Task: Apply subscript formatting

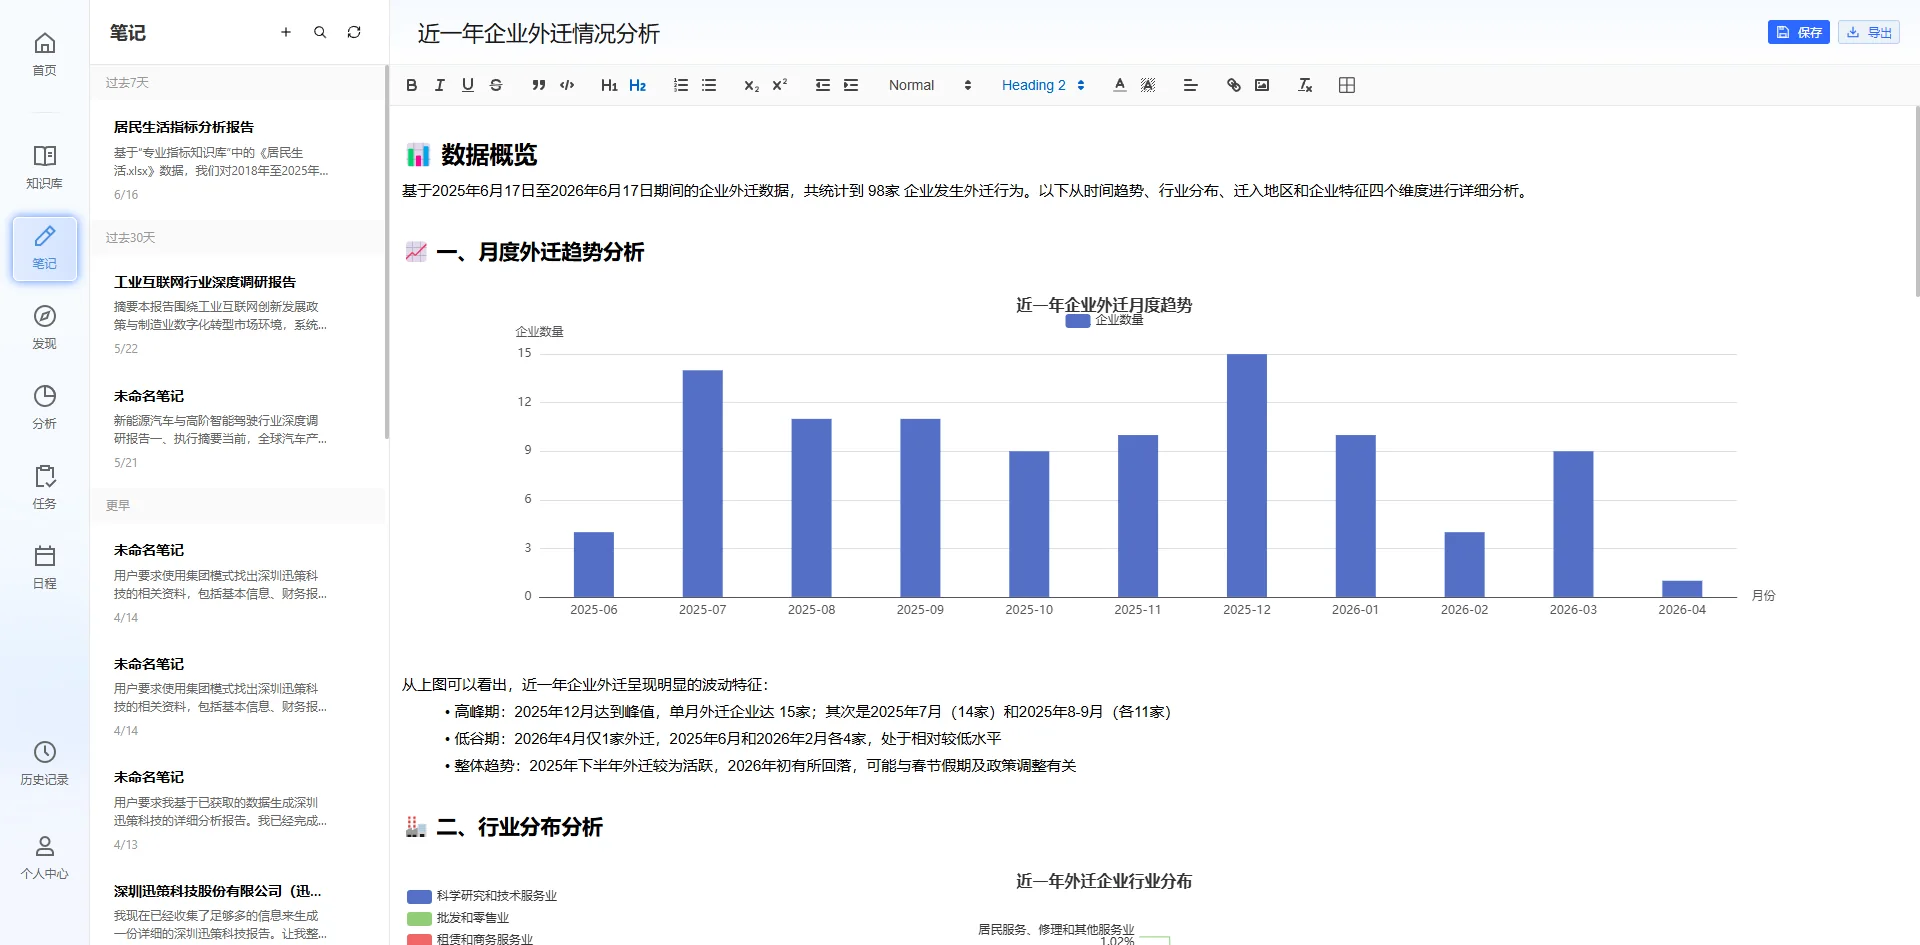Action: (x=752, y=85)
